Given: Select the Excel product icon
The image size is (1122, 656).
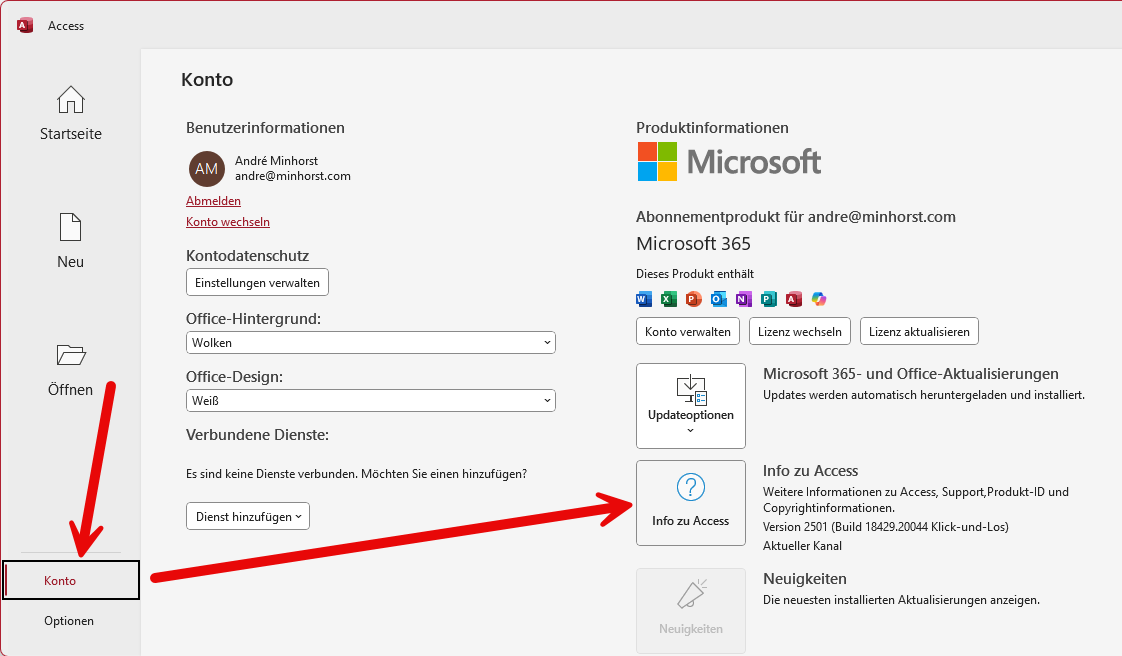Looking at the screenshot, I should [669, 298].
